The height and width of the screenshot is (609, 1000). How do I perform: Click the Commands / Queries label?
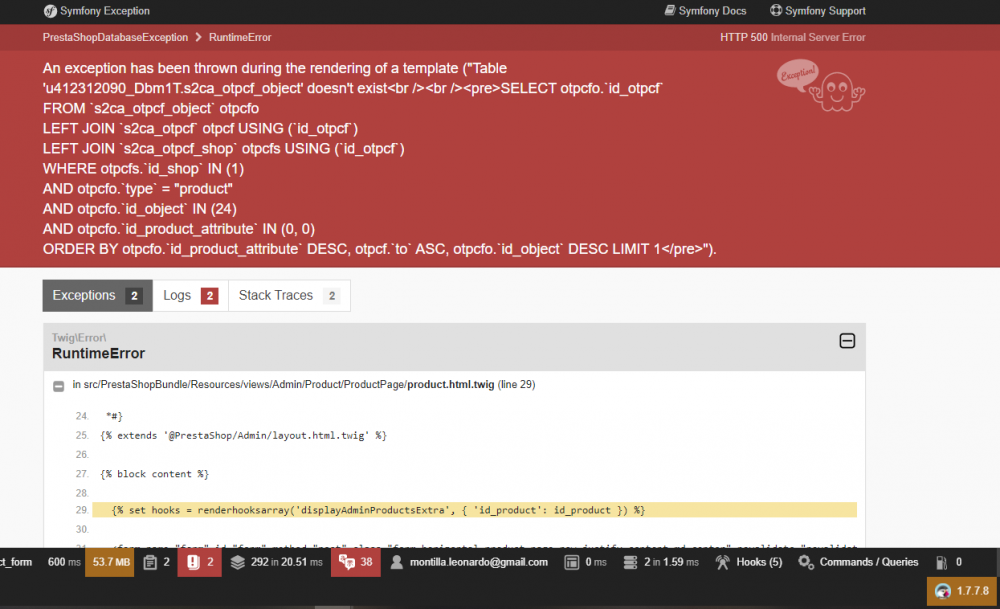point(869,562)
